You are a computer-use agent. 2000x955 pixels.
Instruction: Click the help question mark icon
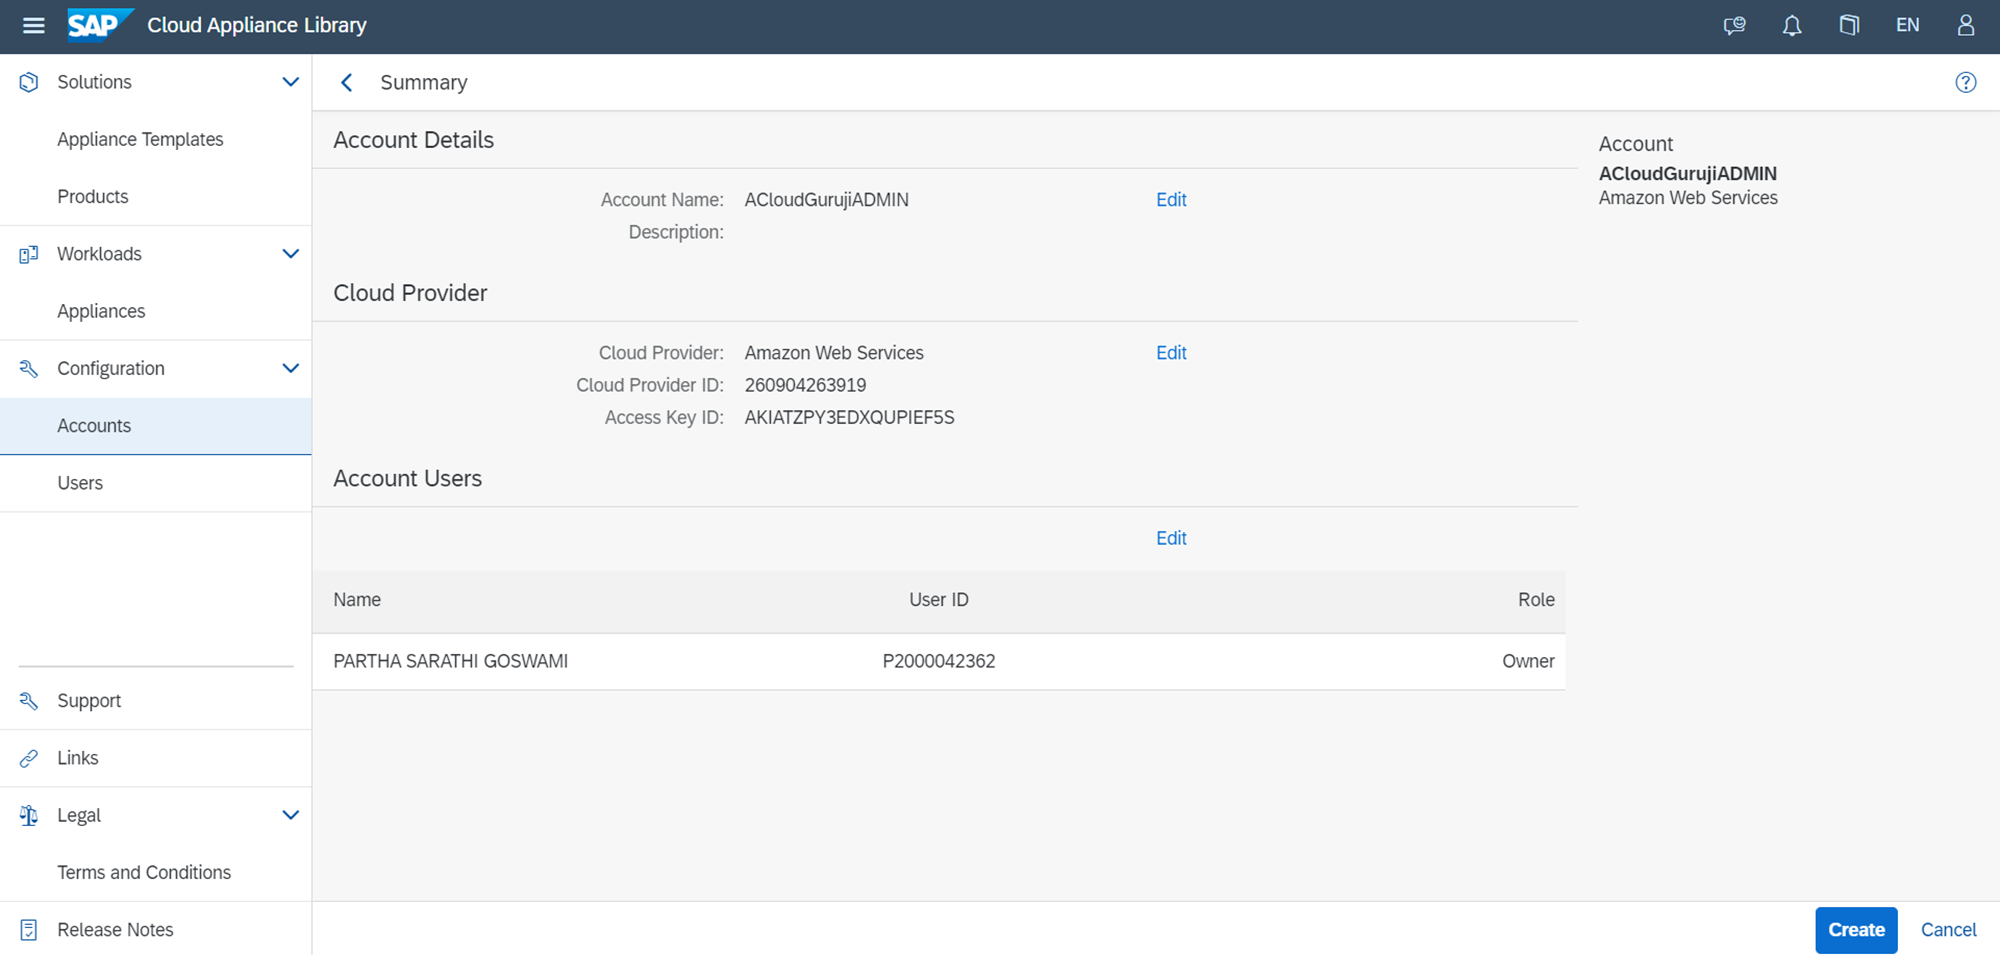click(x=1965, y=83)
